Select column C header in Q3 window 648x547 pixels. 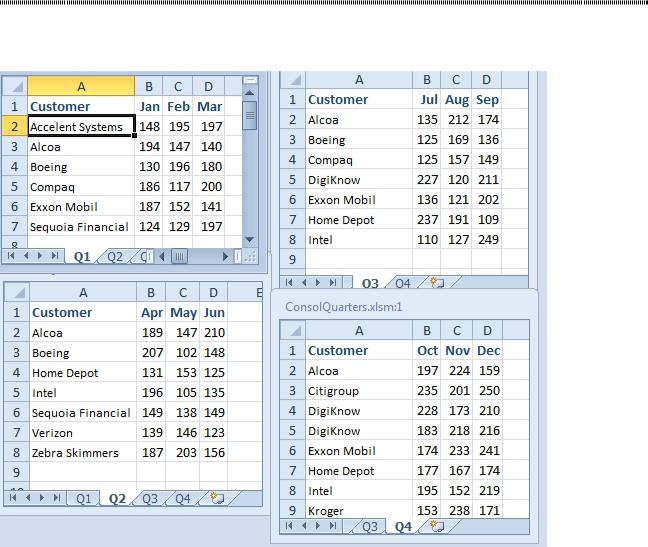(x=456, y=80)
